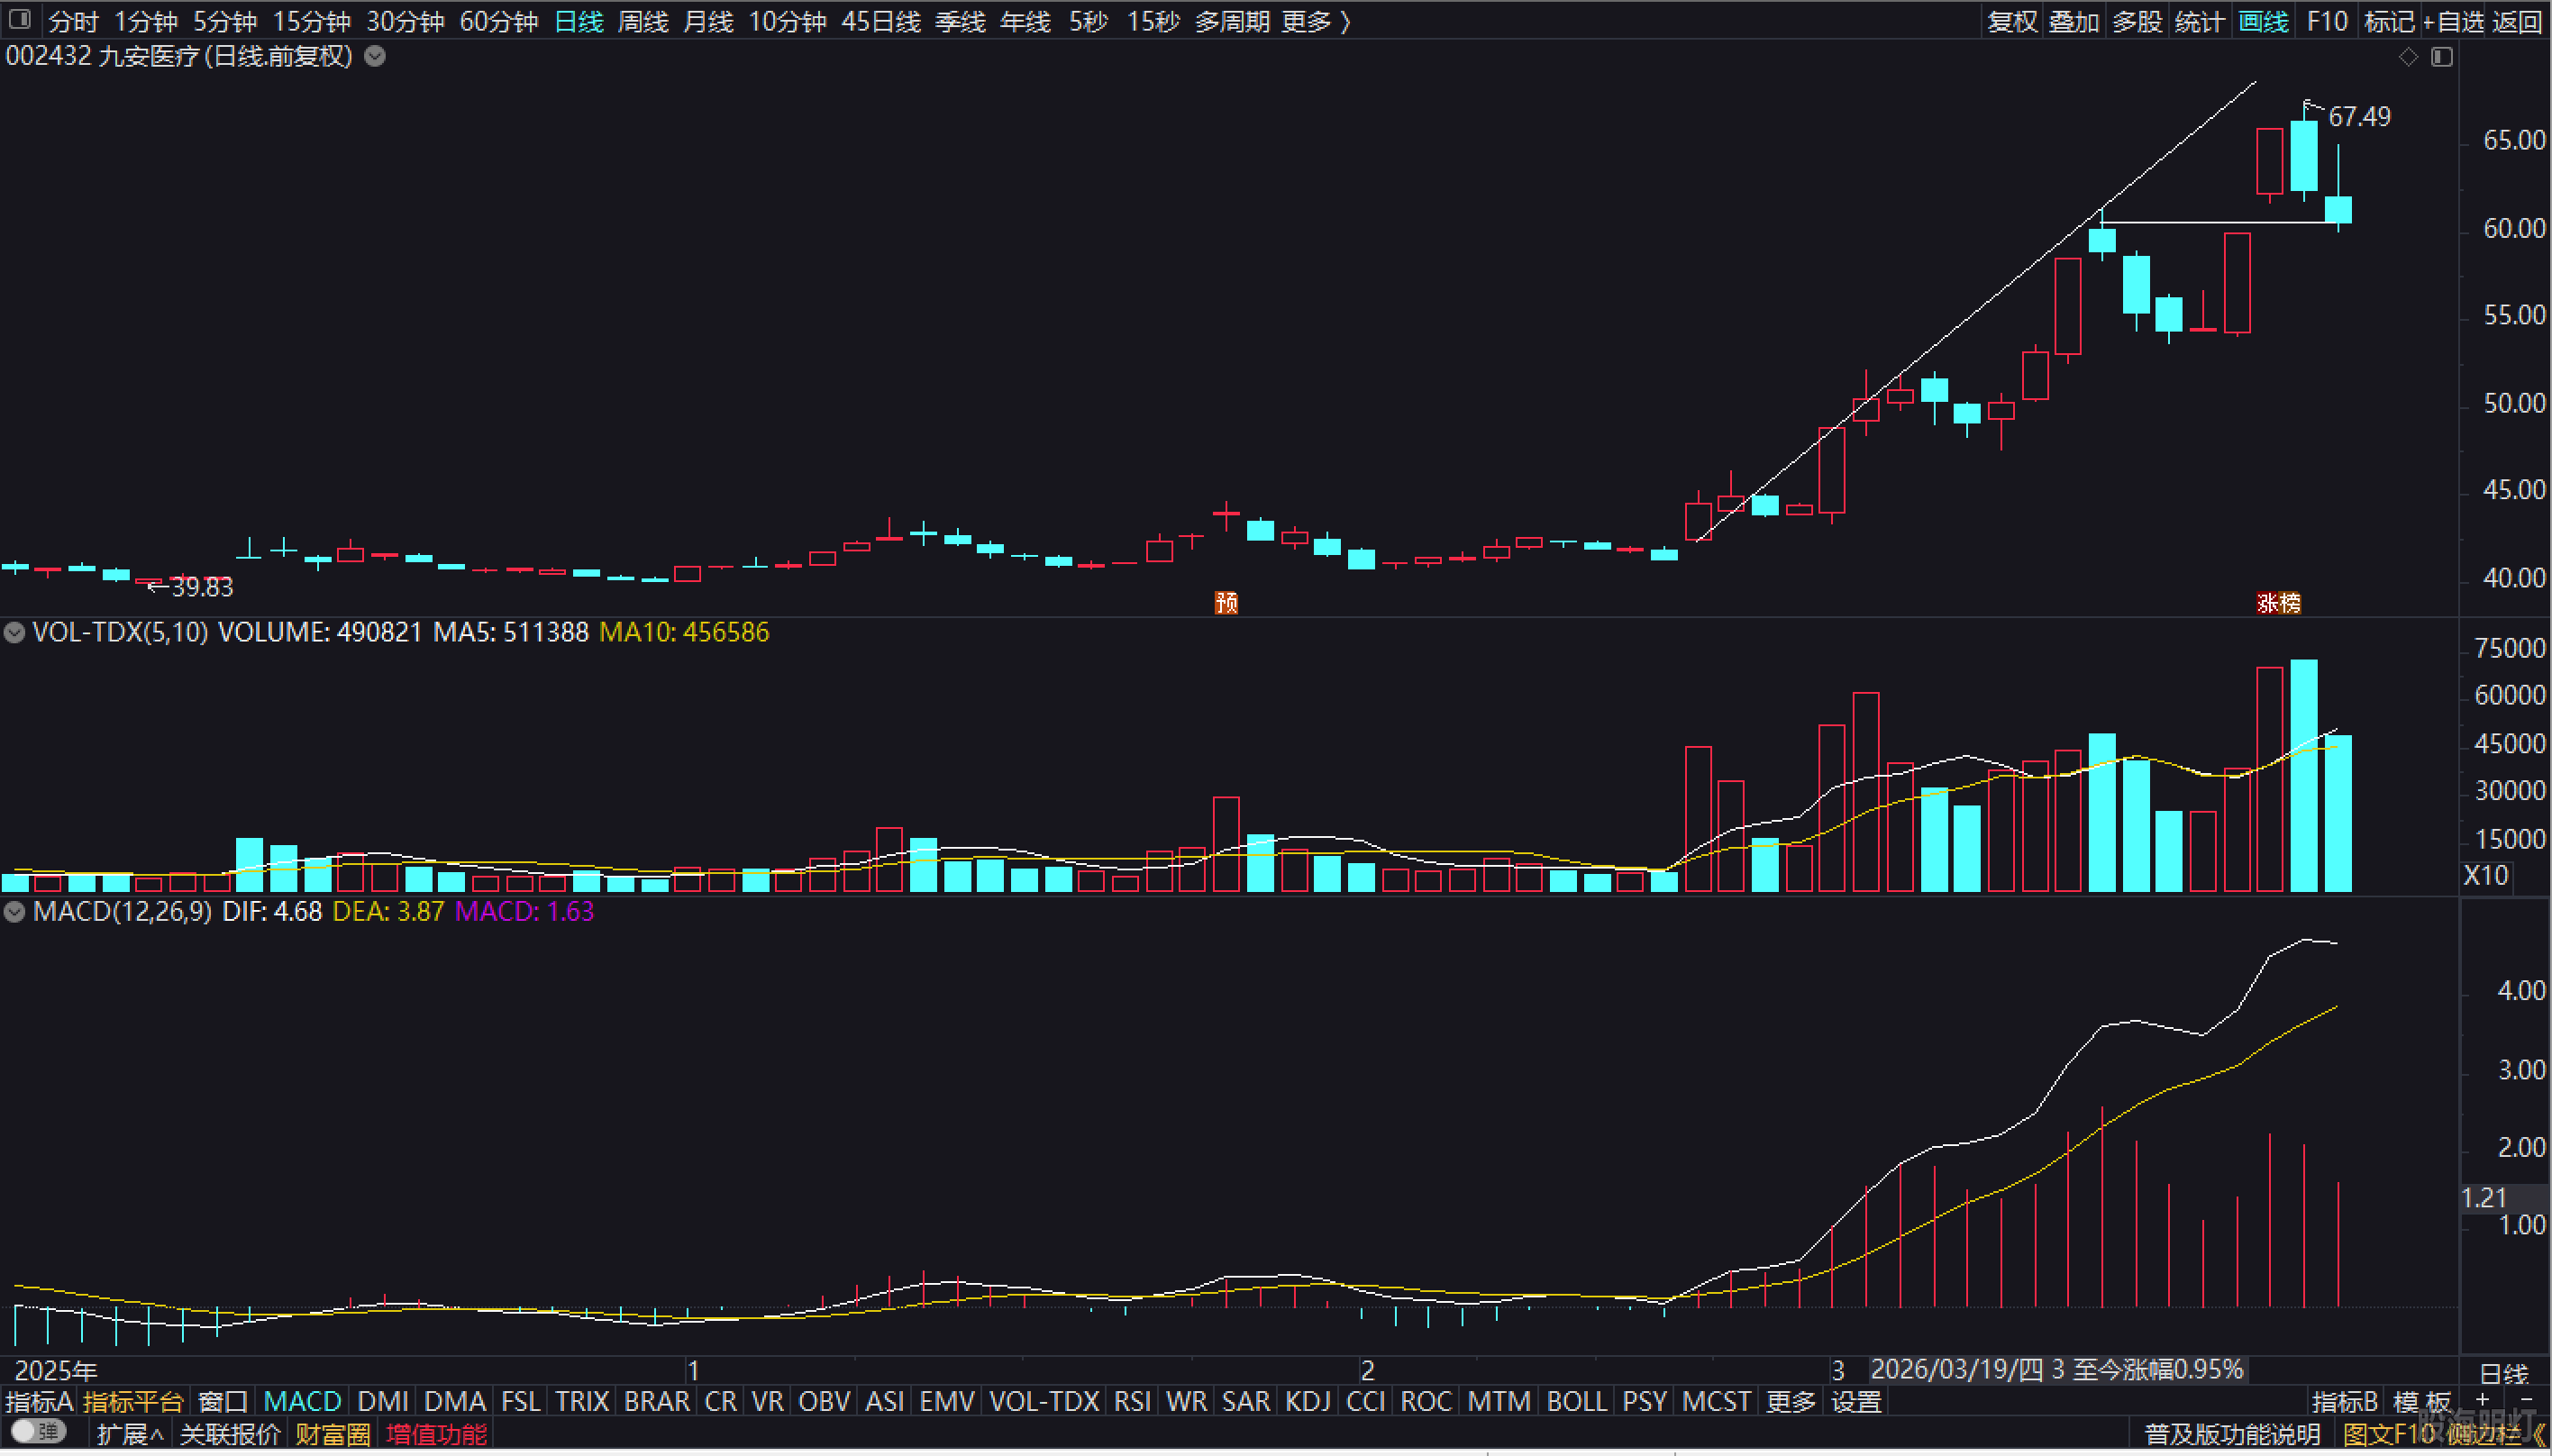
Task: Expand the MACD indicator dropdown arrow
Action: pos(14,911)
